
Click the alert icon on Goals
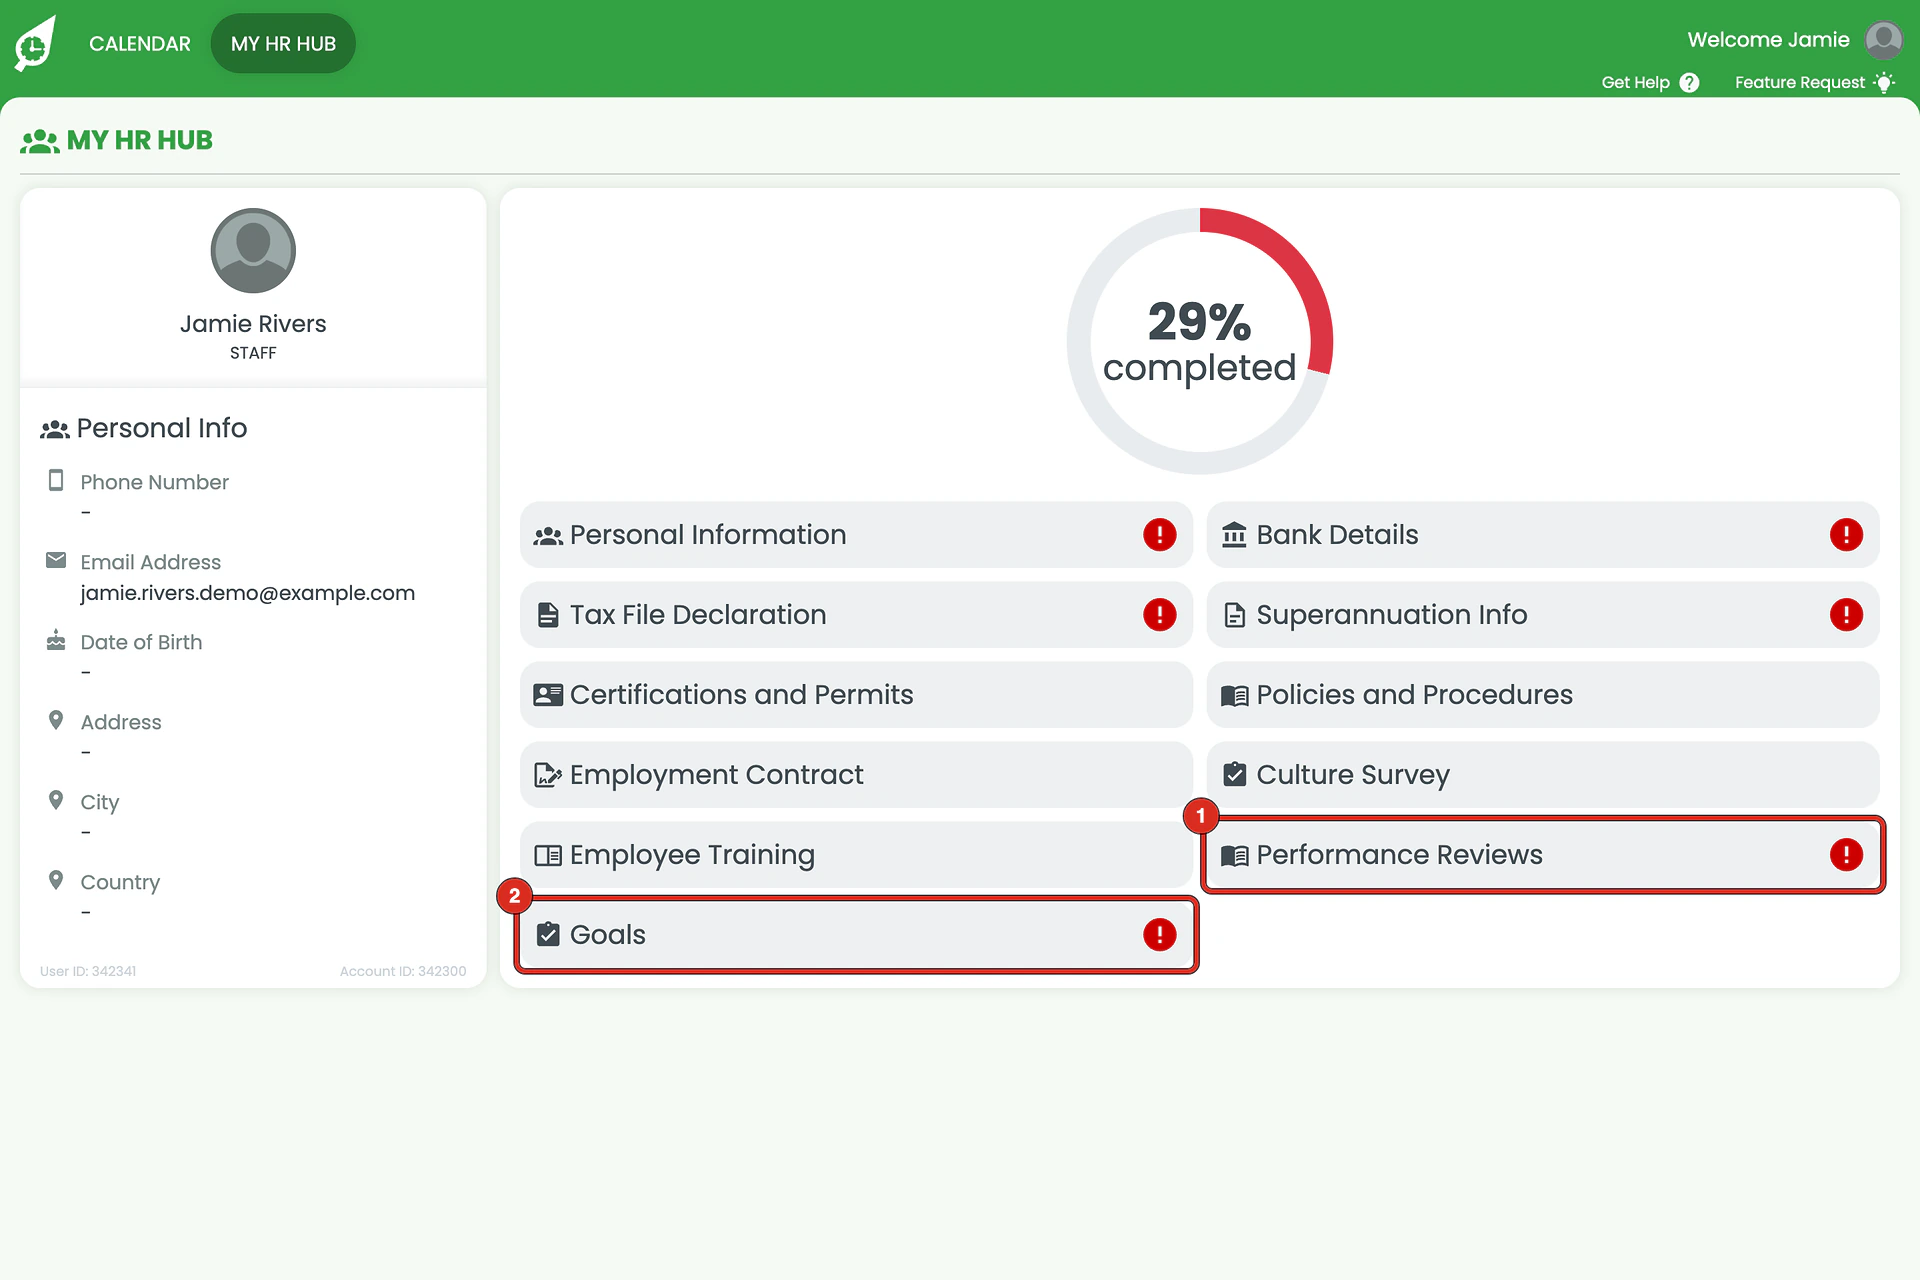pos(1159,935)
